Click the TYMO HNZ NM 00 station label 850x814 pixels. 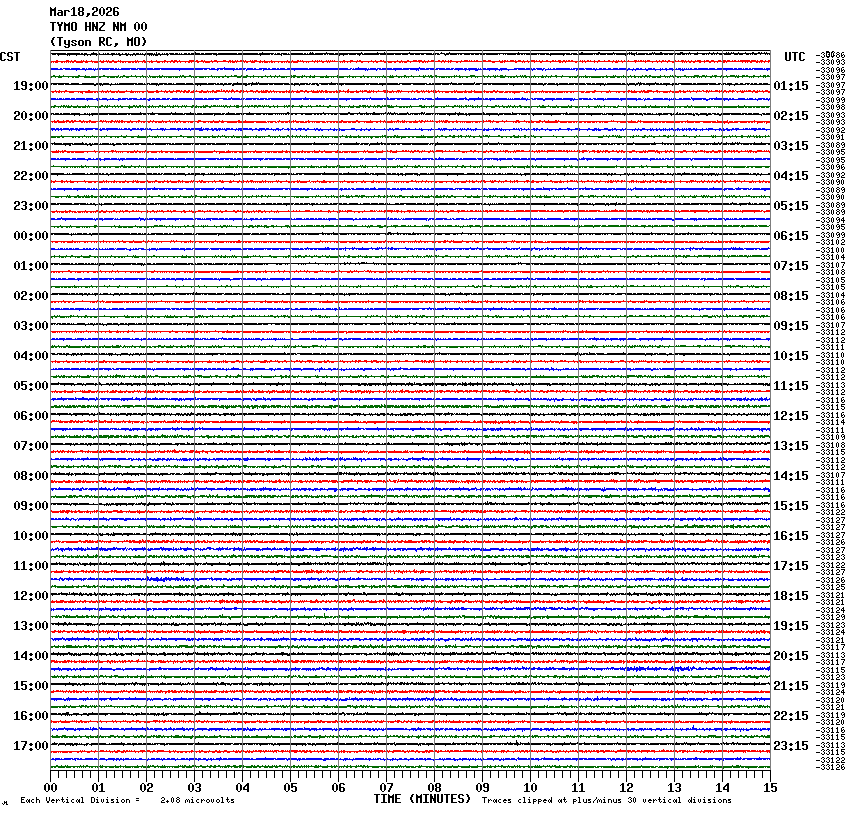(x=99, y=27)
